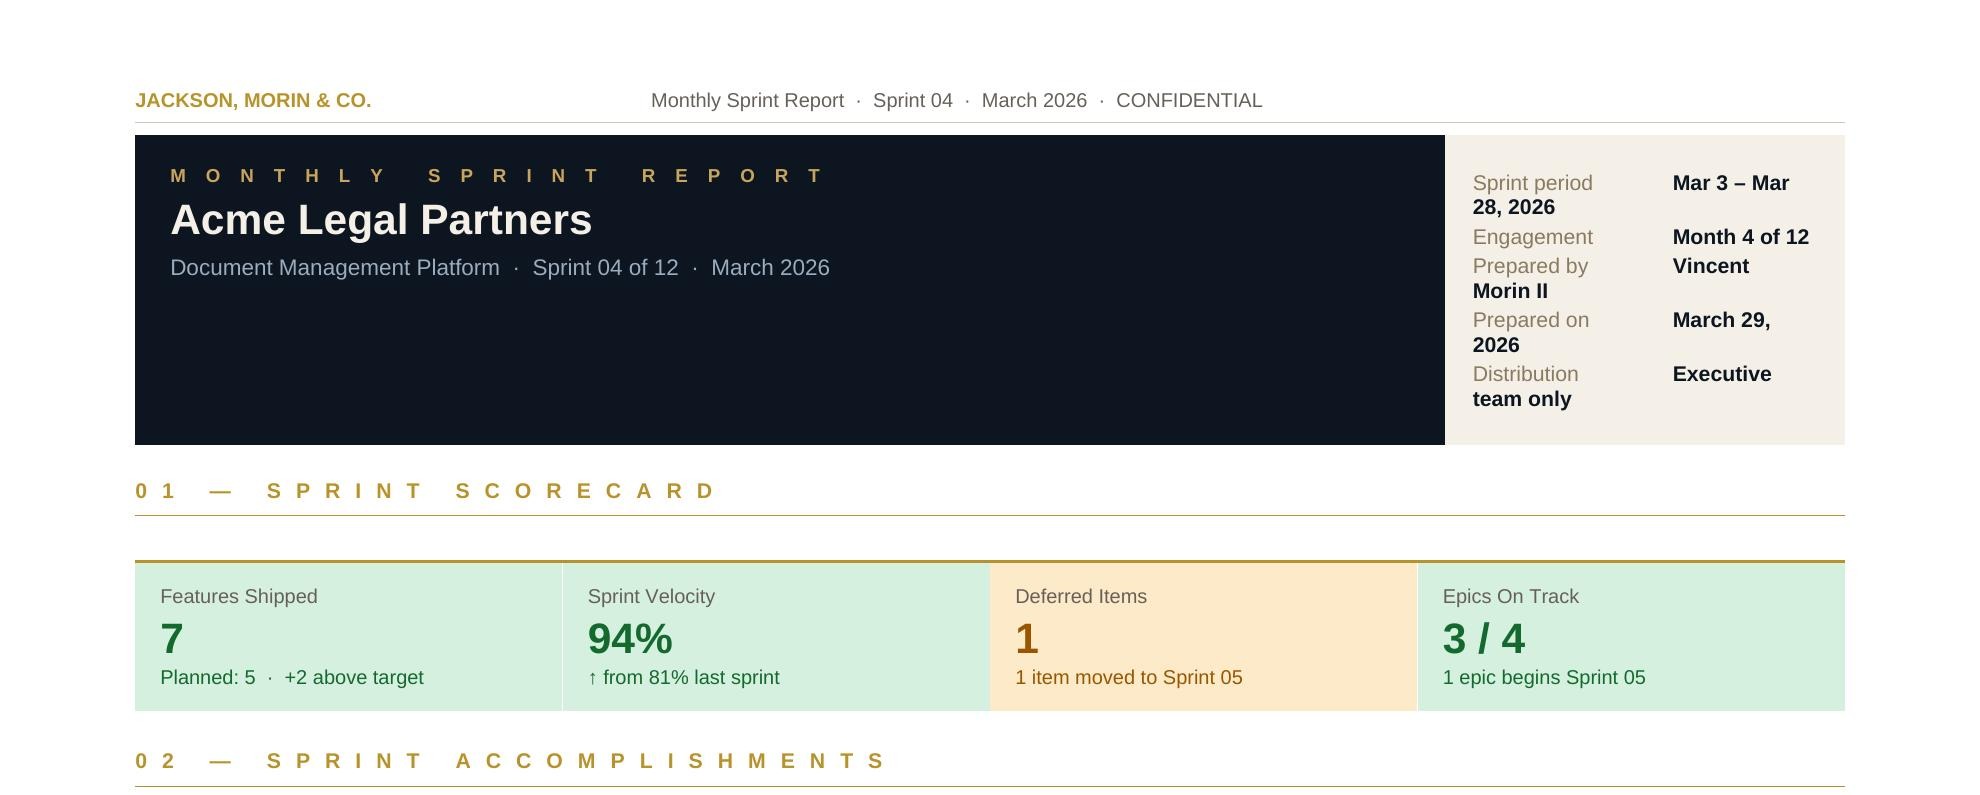The image size is (1980, 795).
Task: Click the 01 Sprint Scorecard section heading
Action: coord(426,491)
